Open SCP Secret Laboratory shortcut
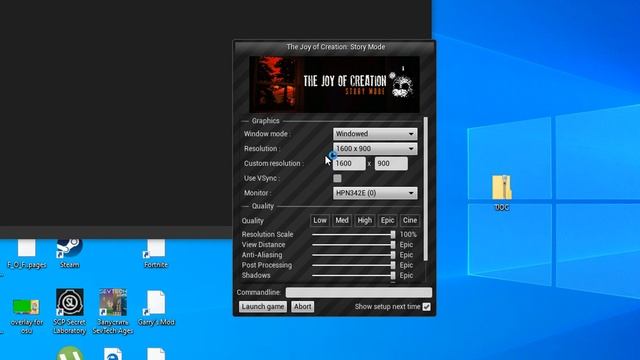 [69, 311]
